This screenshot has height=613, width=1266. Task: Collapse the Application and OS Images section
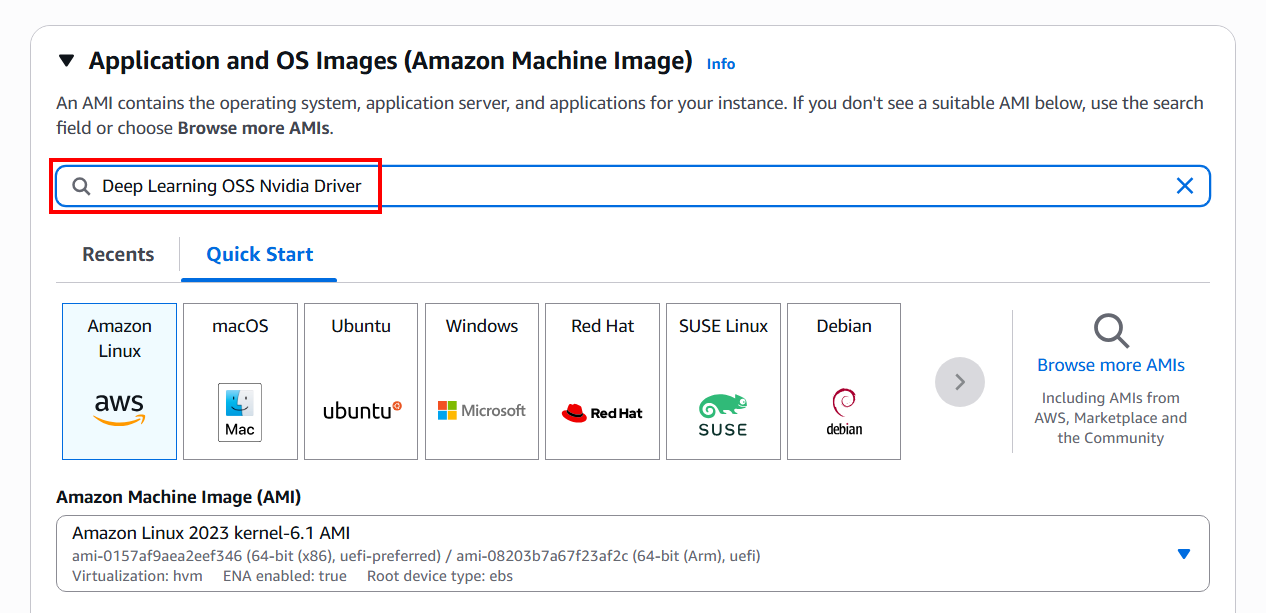[67, 61]
